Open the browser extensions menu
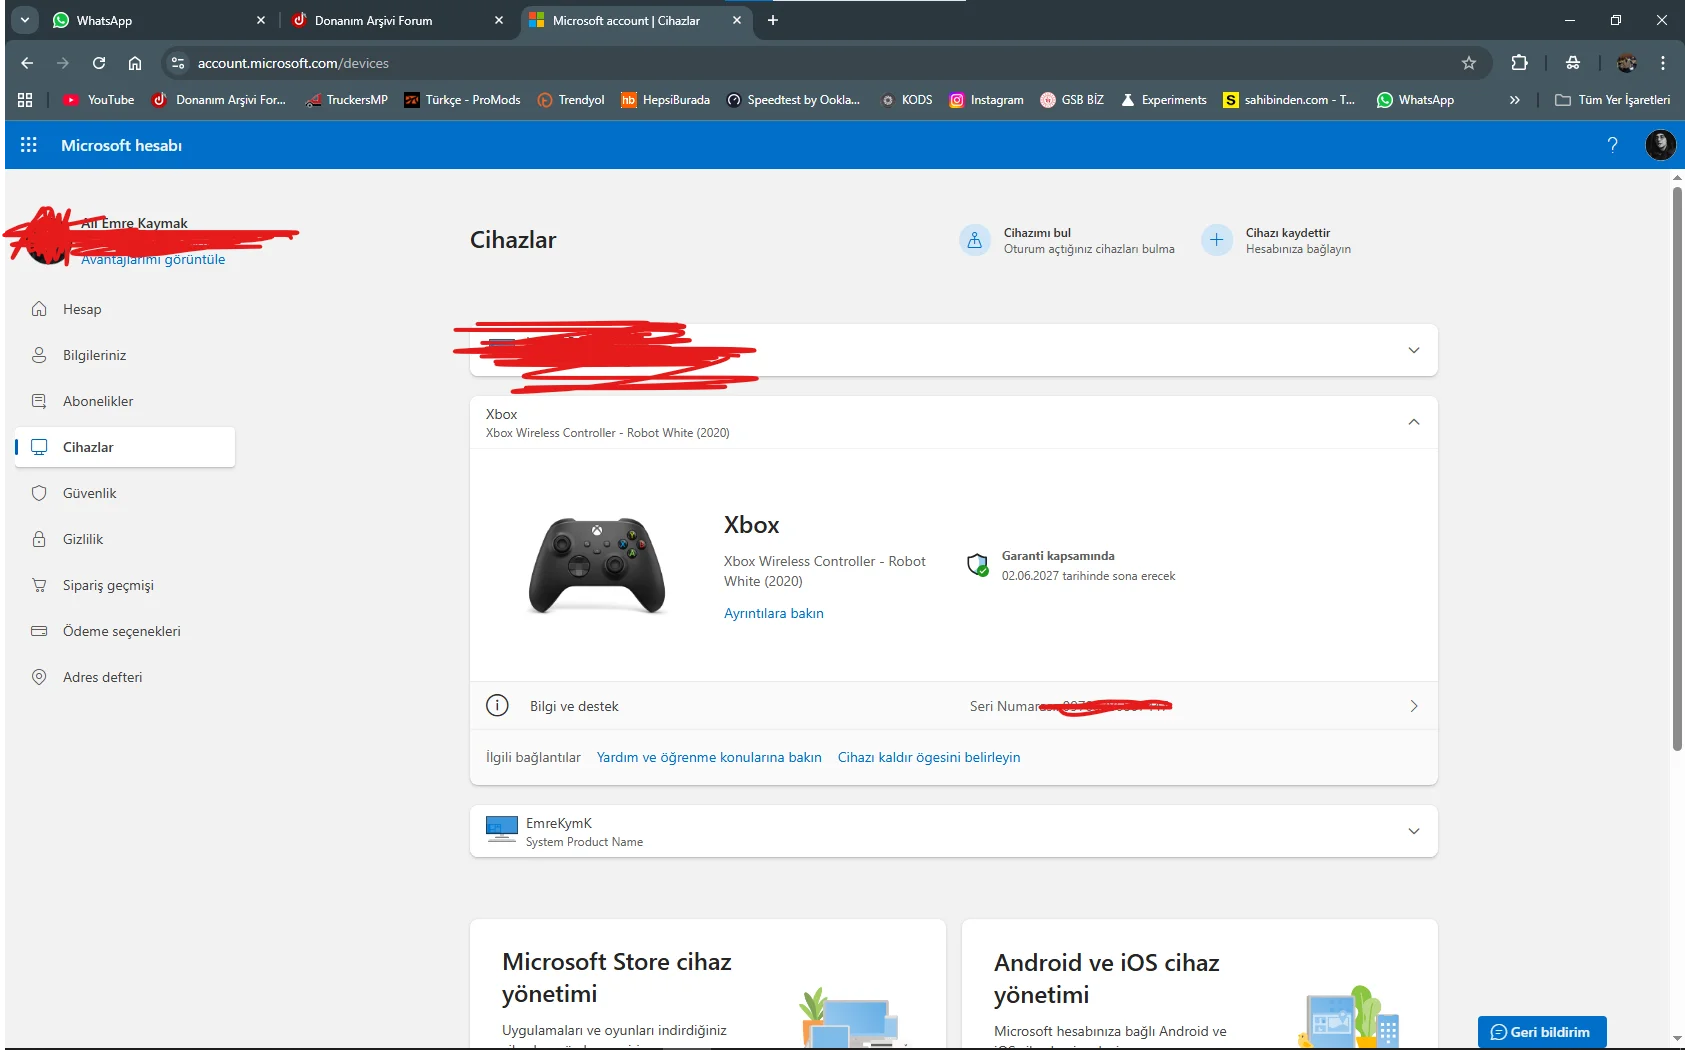Viewport: 1685px width, 1050px height. pos(1519,63)
